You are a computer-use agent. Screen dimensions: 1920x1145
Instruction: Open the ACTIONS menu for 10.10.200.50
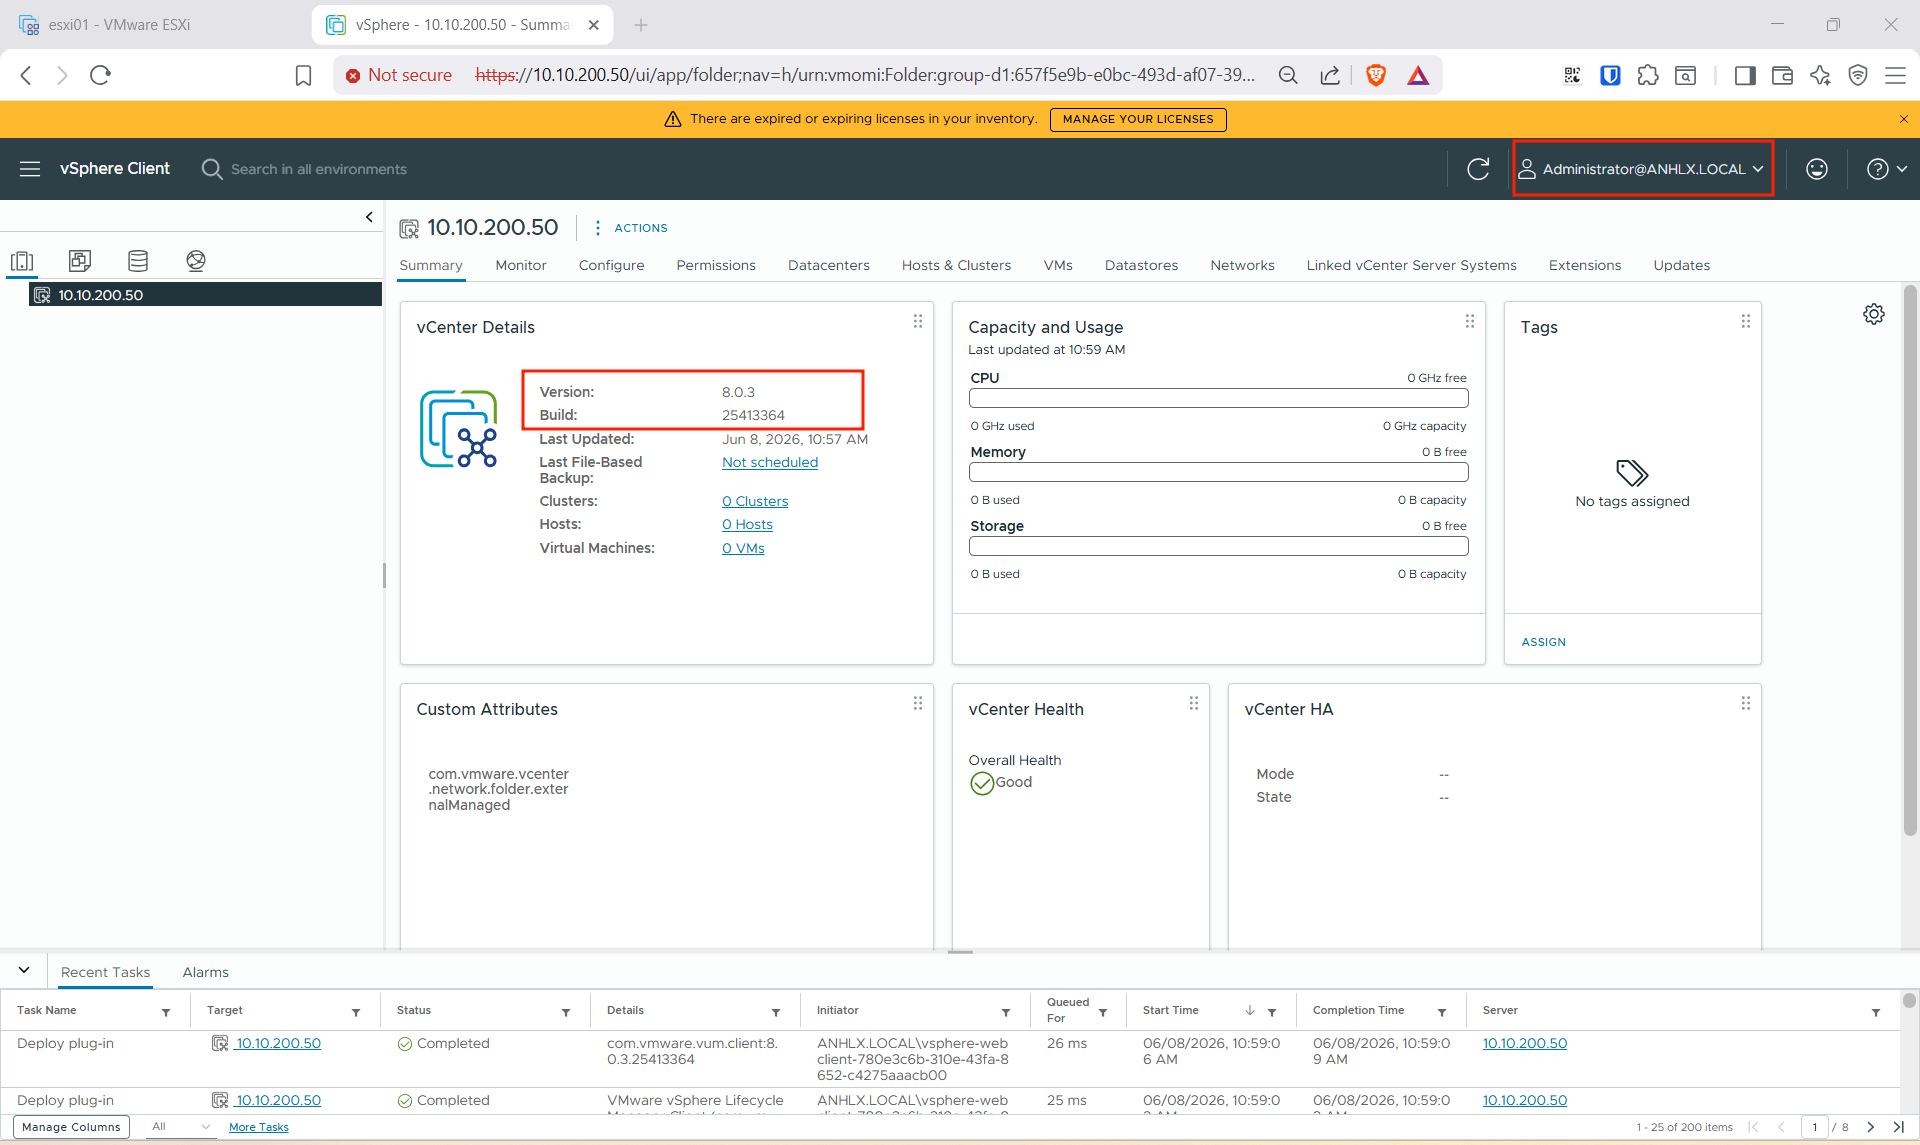(x=631, y=228)
